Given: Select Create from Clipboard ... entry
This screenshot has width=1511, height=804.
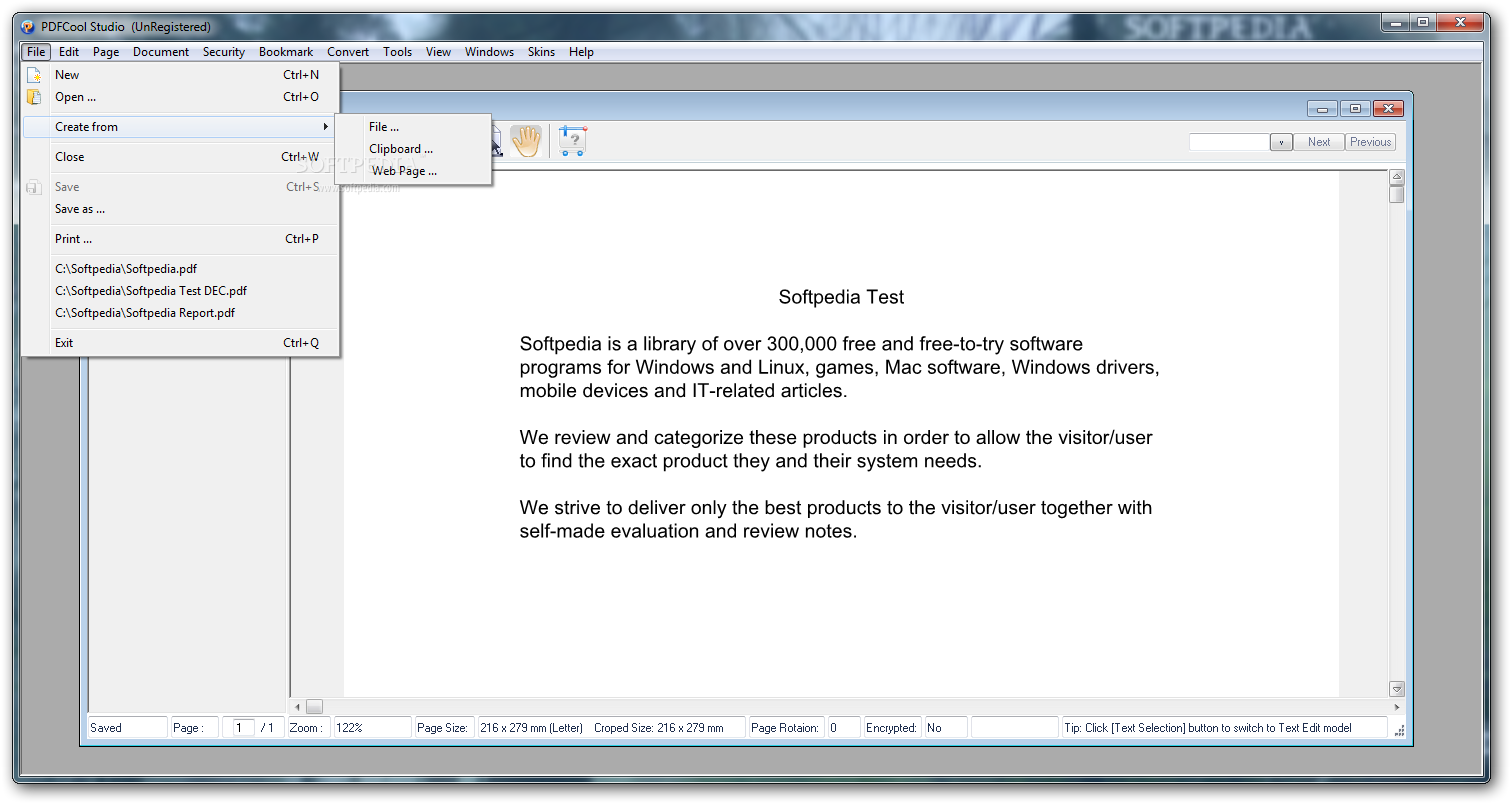Looking at the screenshot, I should [413, 149].
